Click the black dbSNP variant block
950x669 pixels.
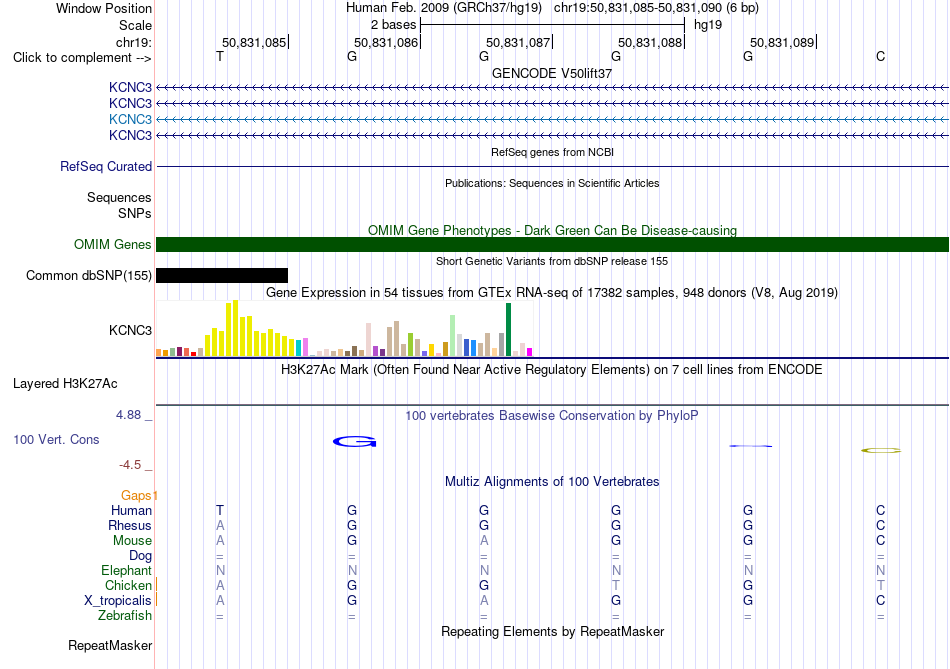(x=222, y=276)
